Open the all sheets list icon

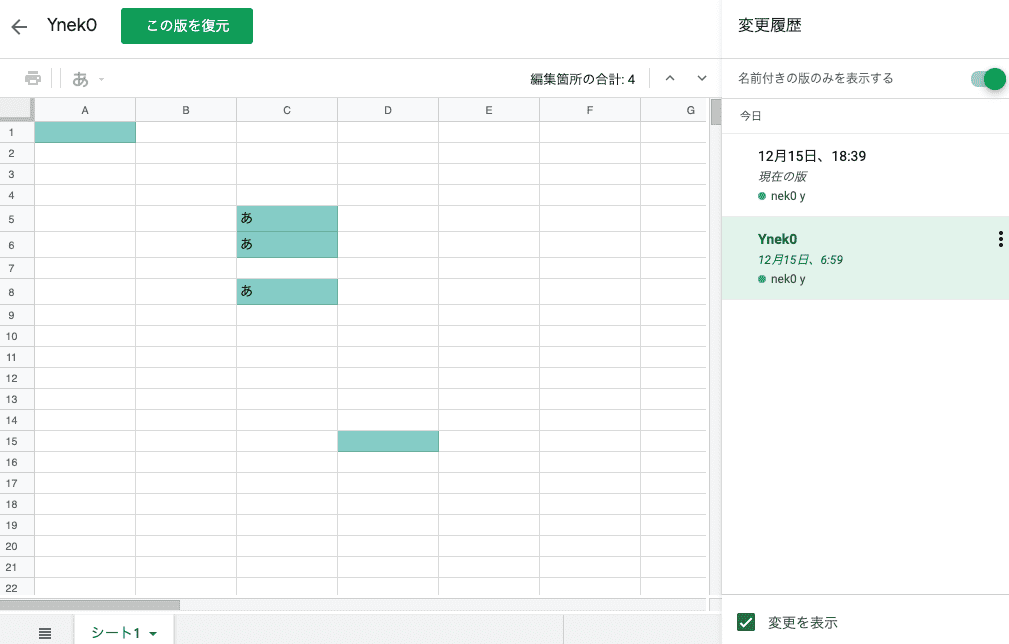[x=45, y=633]
